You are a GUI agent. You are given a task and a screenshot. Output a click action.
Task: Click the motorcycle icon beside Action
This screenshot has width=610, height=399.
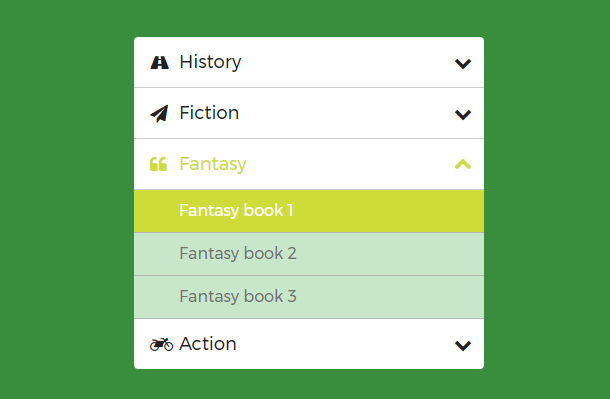tap(161, 344)
